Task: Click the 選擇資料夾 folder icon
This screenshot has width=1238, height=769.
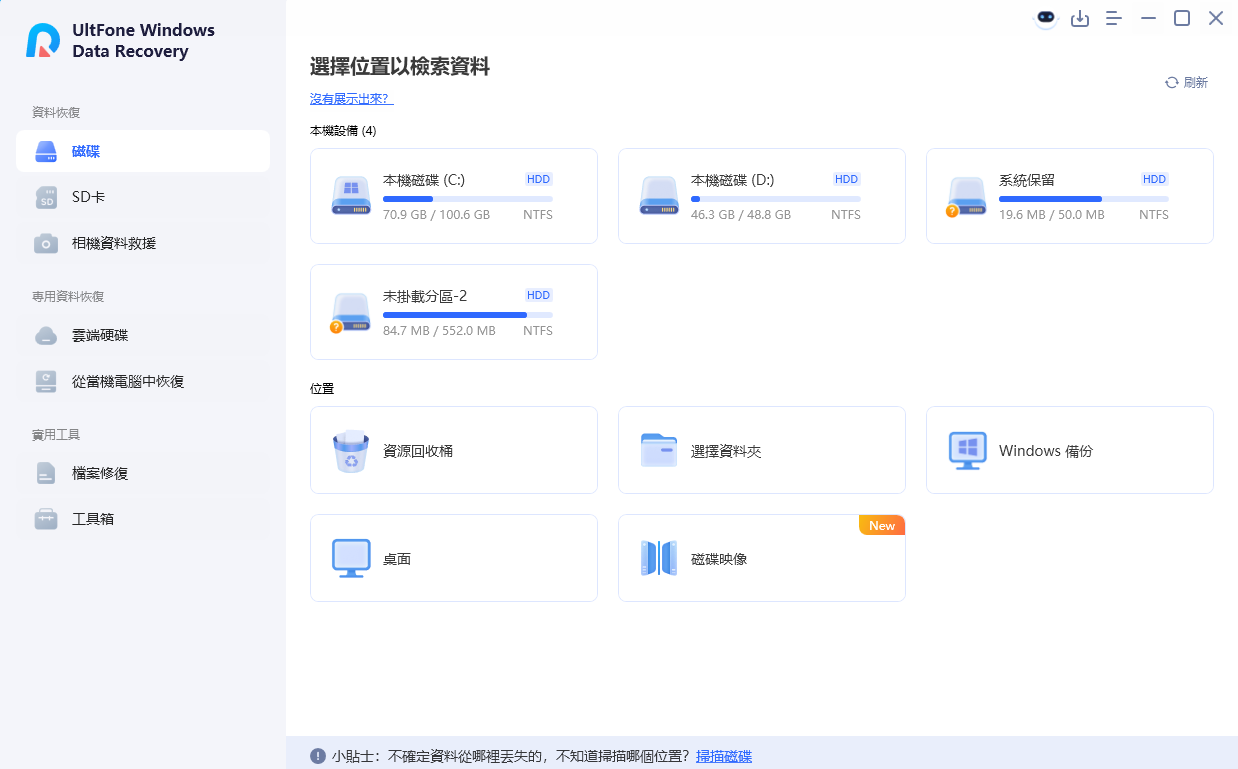Action: pos(659,450)
